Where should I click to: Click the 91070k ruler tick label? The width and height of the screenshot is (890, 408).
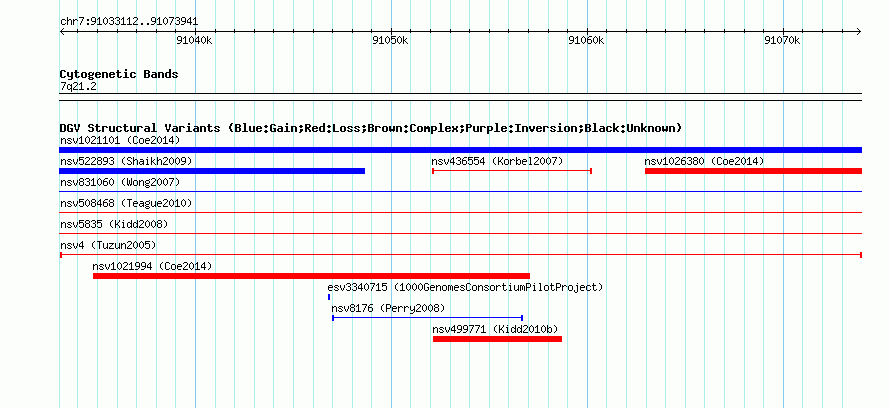click(782, 40)
